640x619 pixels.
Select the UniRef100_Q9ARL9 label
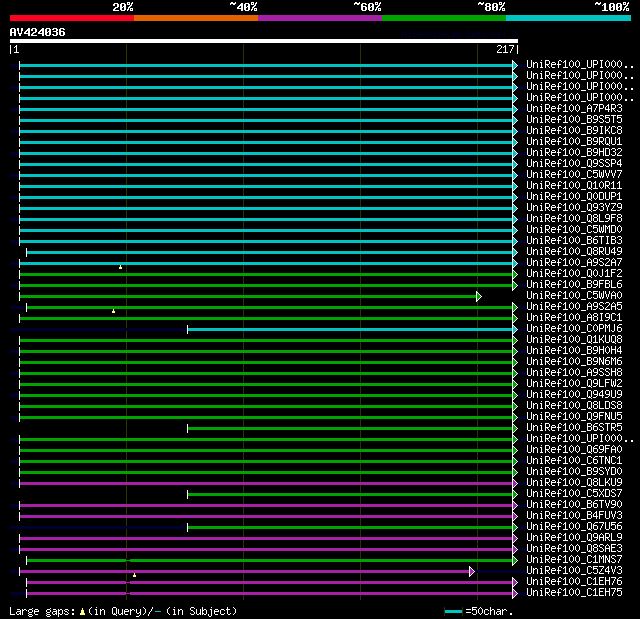pos(574,538)
